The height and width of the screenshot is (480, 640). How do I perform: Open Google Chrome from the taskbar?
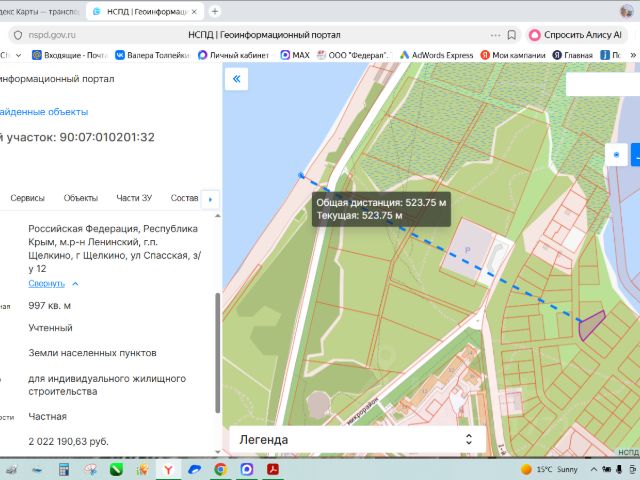[x=220, y=470]
